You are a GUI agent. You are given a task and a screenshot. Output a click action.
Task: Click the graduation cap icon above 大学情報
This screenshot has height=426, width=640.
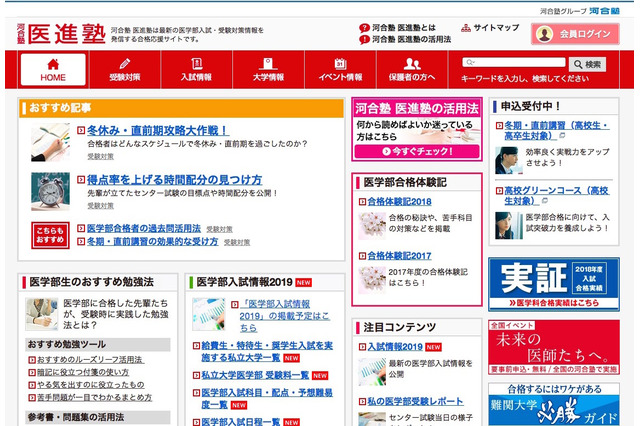click(x=268, y=64)
